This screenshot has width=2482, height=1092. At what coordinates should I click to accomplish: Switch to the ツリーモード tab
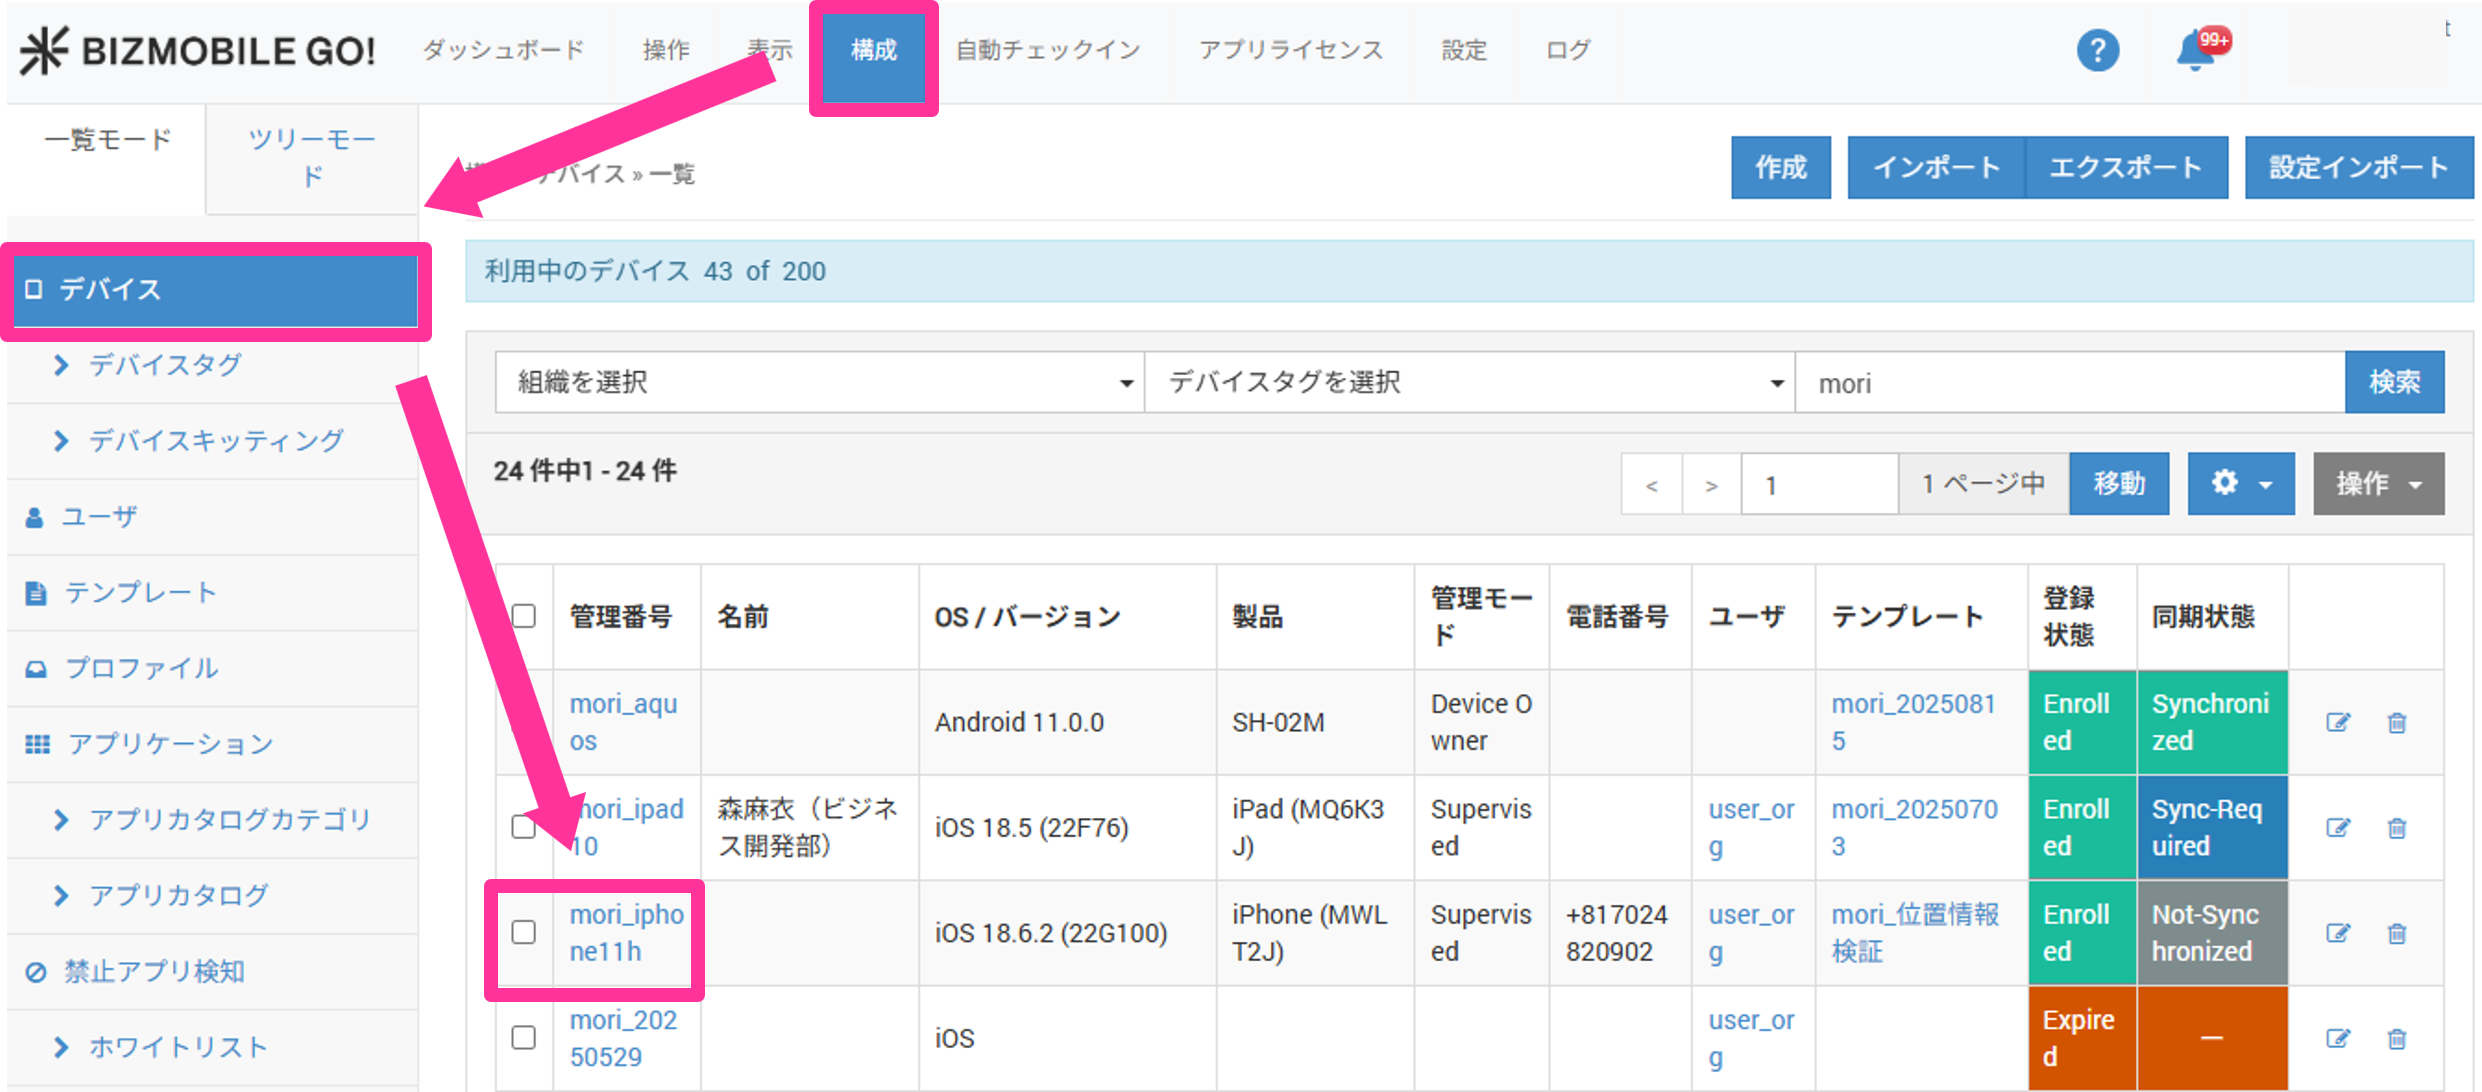tap(311, 157)
